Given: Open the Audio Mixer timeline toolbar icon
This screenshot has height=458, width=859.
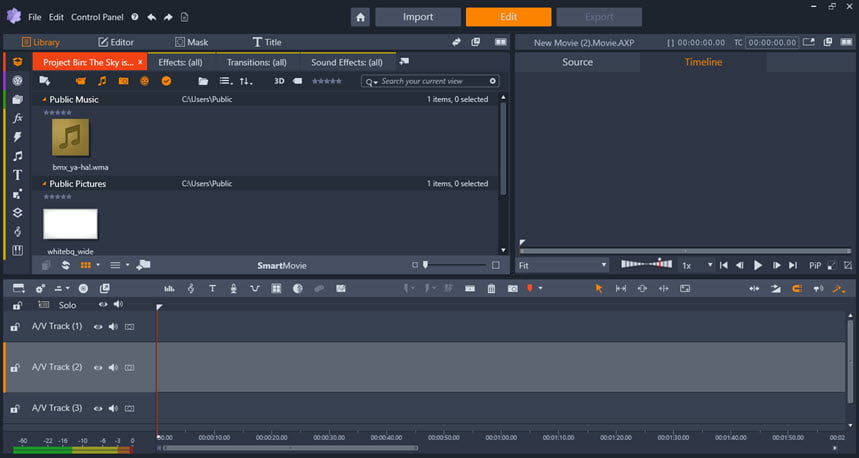Looking at the screenshot, I should 169,289.
